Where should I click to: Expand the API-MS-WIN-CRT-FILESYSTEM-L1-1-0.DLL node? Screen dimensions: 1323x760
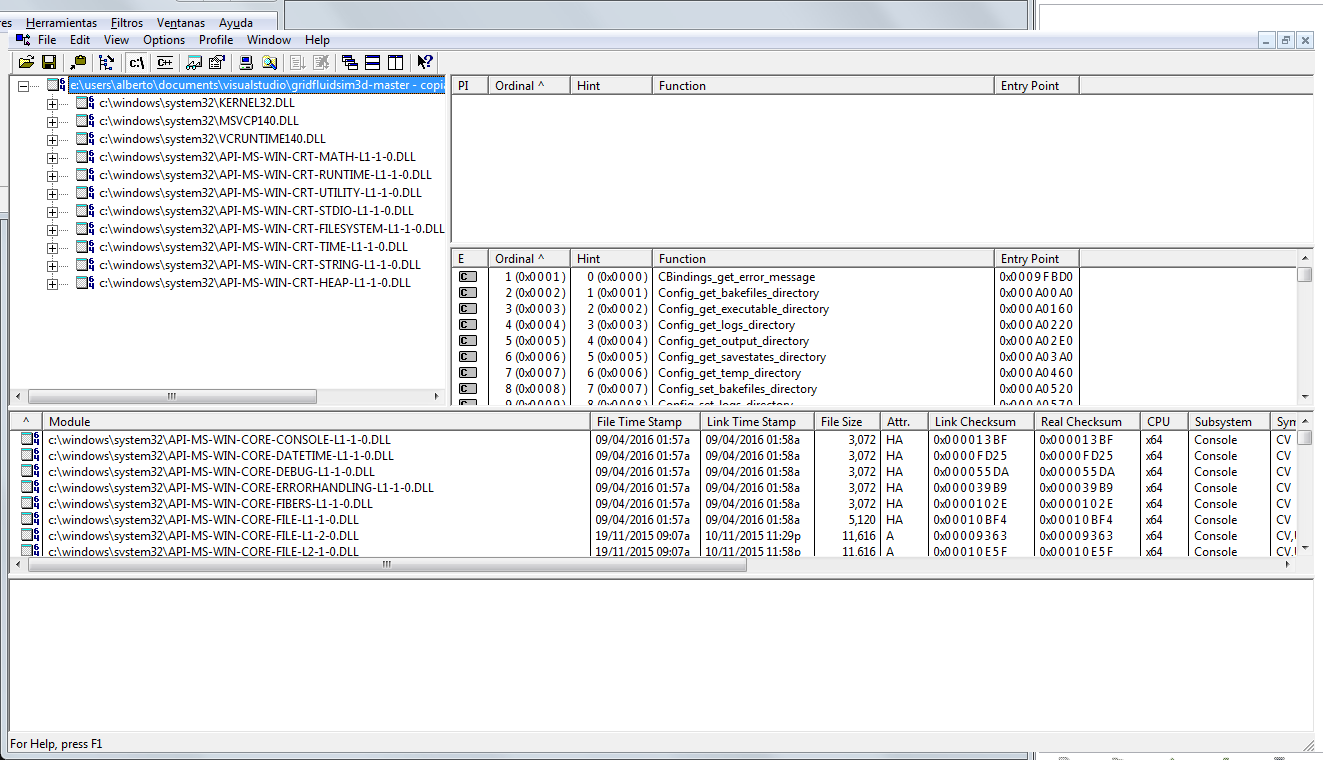52,229
